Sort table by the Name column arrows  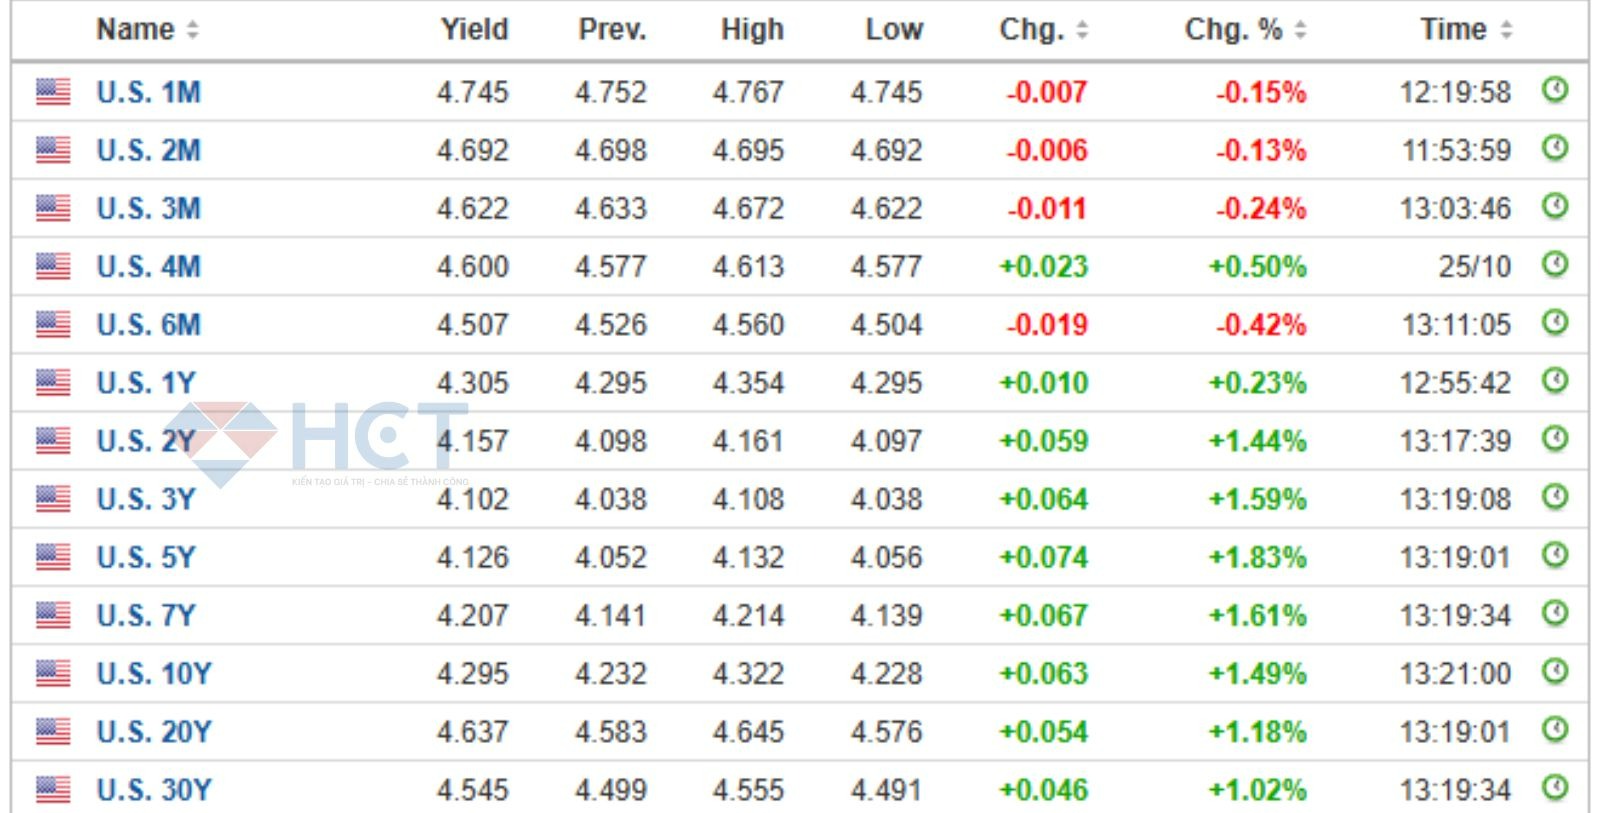pos(192,31)
